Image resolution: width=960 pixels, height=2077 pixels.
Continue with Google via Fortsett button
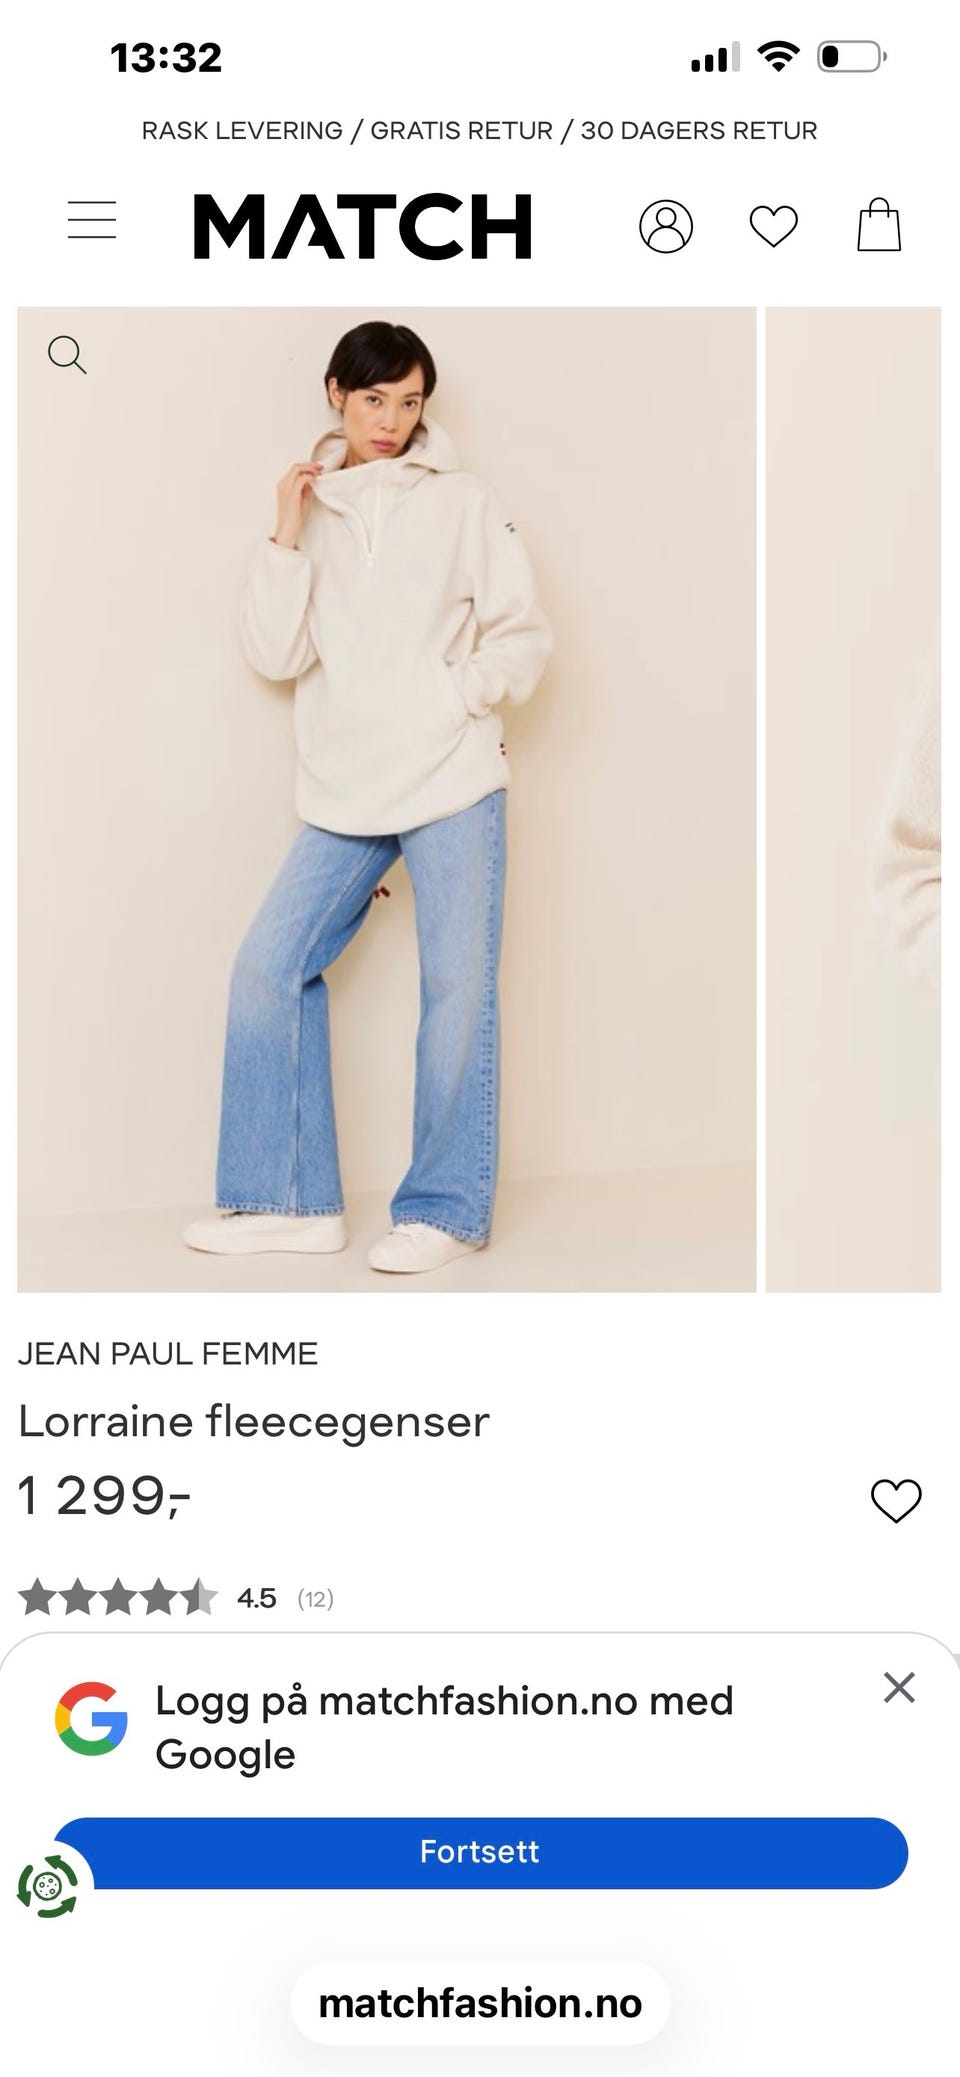(480, 1852)
